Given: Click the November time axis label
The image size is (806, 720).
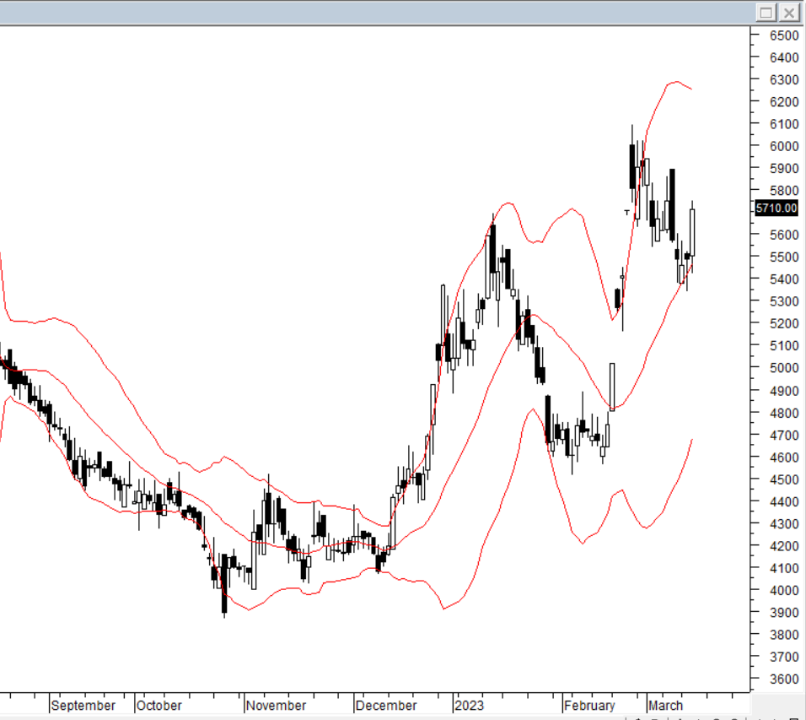Looking at the screenshot, I should click(x=277, y=705).
